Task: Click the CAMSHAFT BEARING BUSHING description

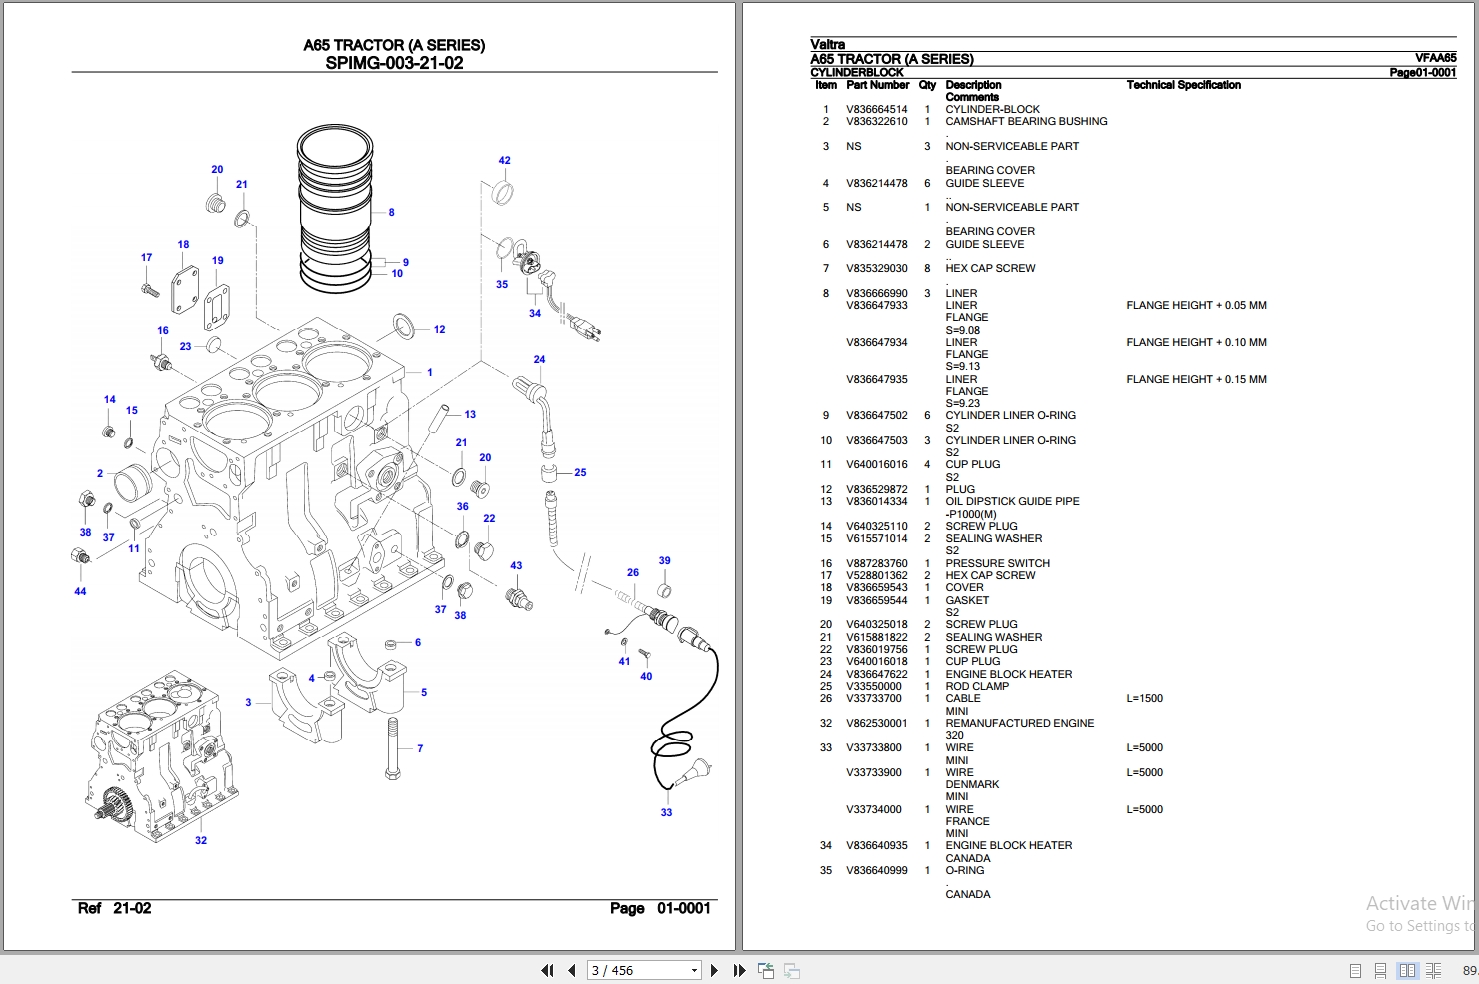Action: click(1026, 122)
